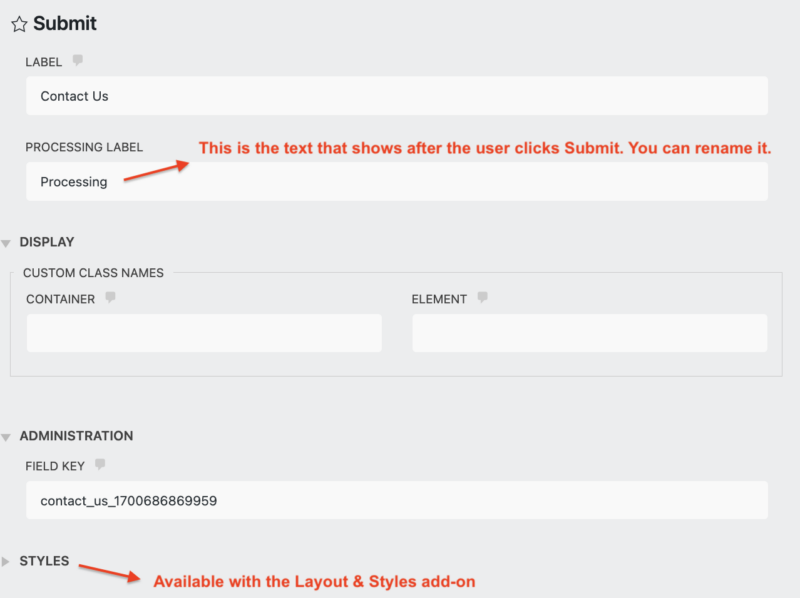Collapse the DISPLAY section triangle
Viewport: 800px width, 598px height.
pyautogui.click(x=8, y=241)
